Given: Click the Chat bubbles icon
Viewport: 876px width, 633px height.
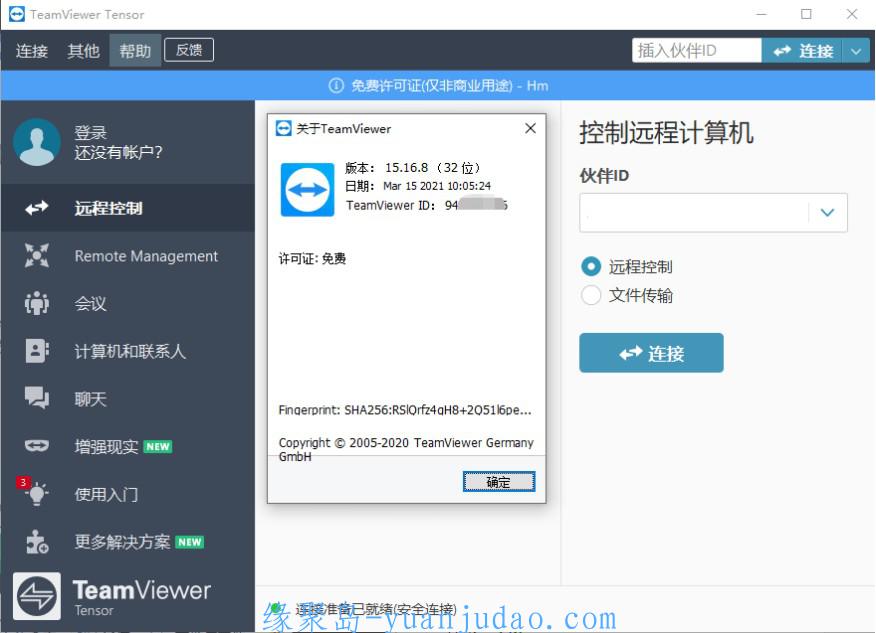Looking at the screenshot, I should 37,398.
